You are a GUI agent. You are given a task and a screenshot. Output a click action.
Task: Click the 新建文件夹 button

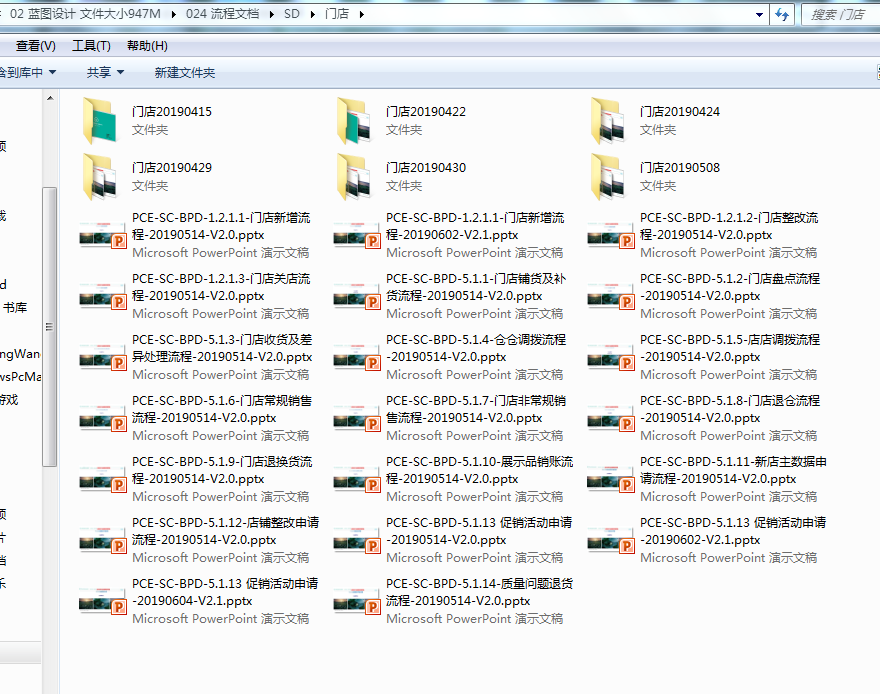tap(184, 72)
